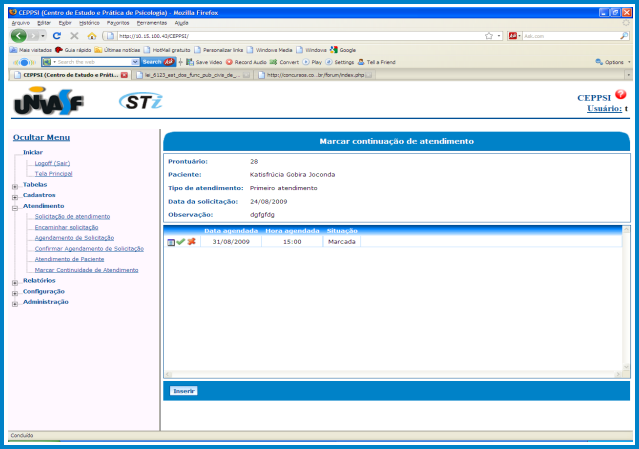Expand the Configuração tree node
639x449 pixels.
pyautogui.click(x=15, y=293)
